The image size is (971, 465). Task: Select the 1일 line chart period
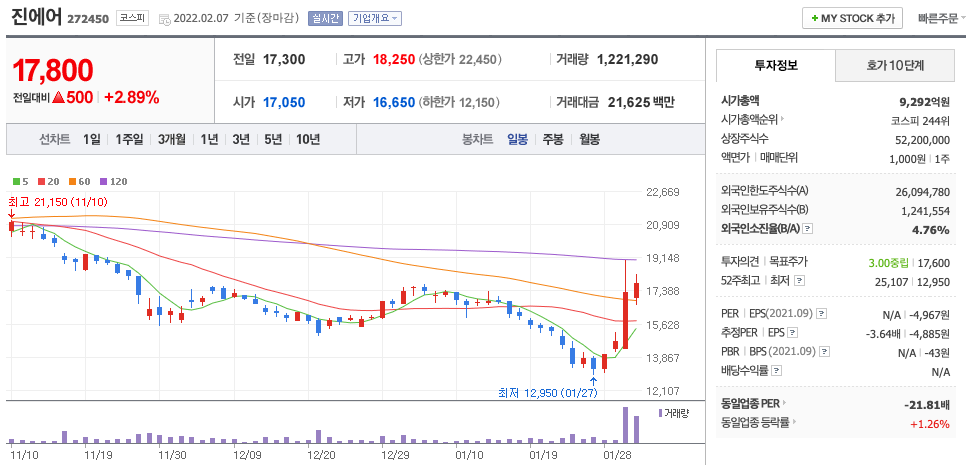coord(92,139)
